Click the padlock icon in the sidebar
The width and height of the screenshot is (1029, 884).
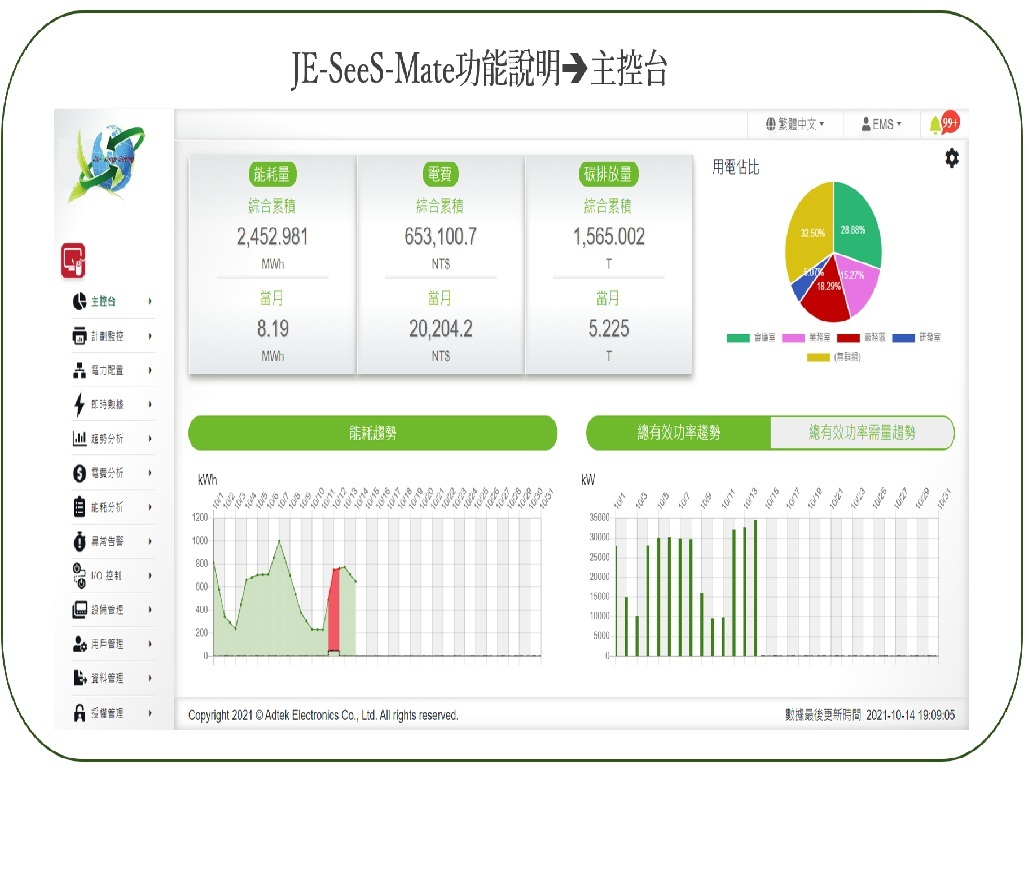[x=80, y=713]
